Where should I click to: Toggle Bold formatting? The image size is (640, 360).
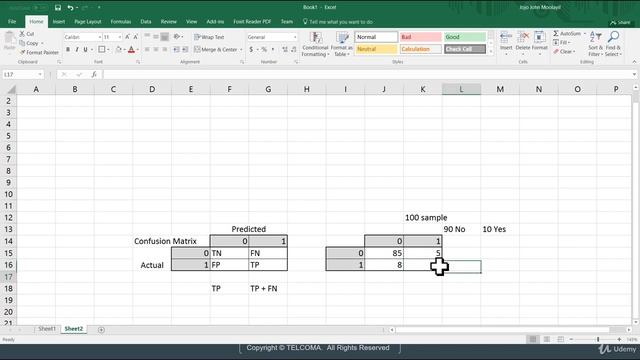pyautogui.click(x=68, y=49)
